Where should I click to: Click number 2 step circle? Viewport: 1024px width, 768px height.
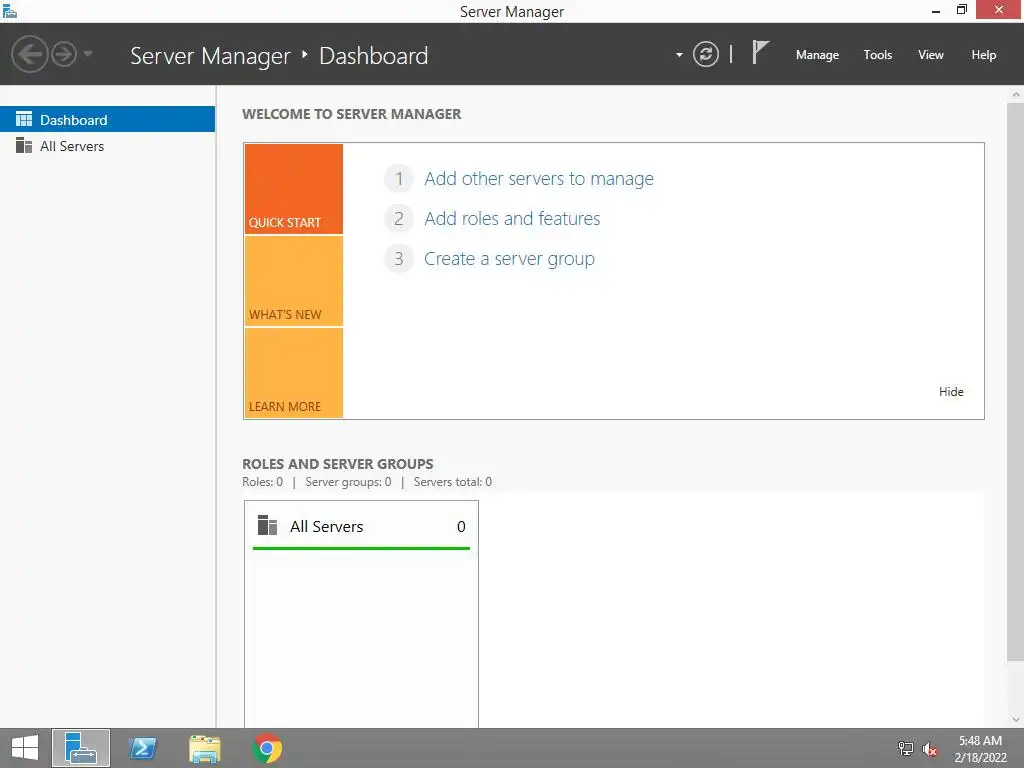[x=398, y=218]
